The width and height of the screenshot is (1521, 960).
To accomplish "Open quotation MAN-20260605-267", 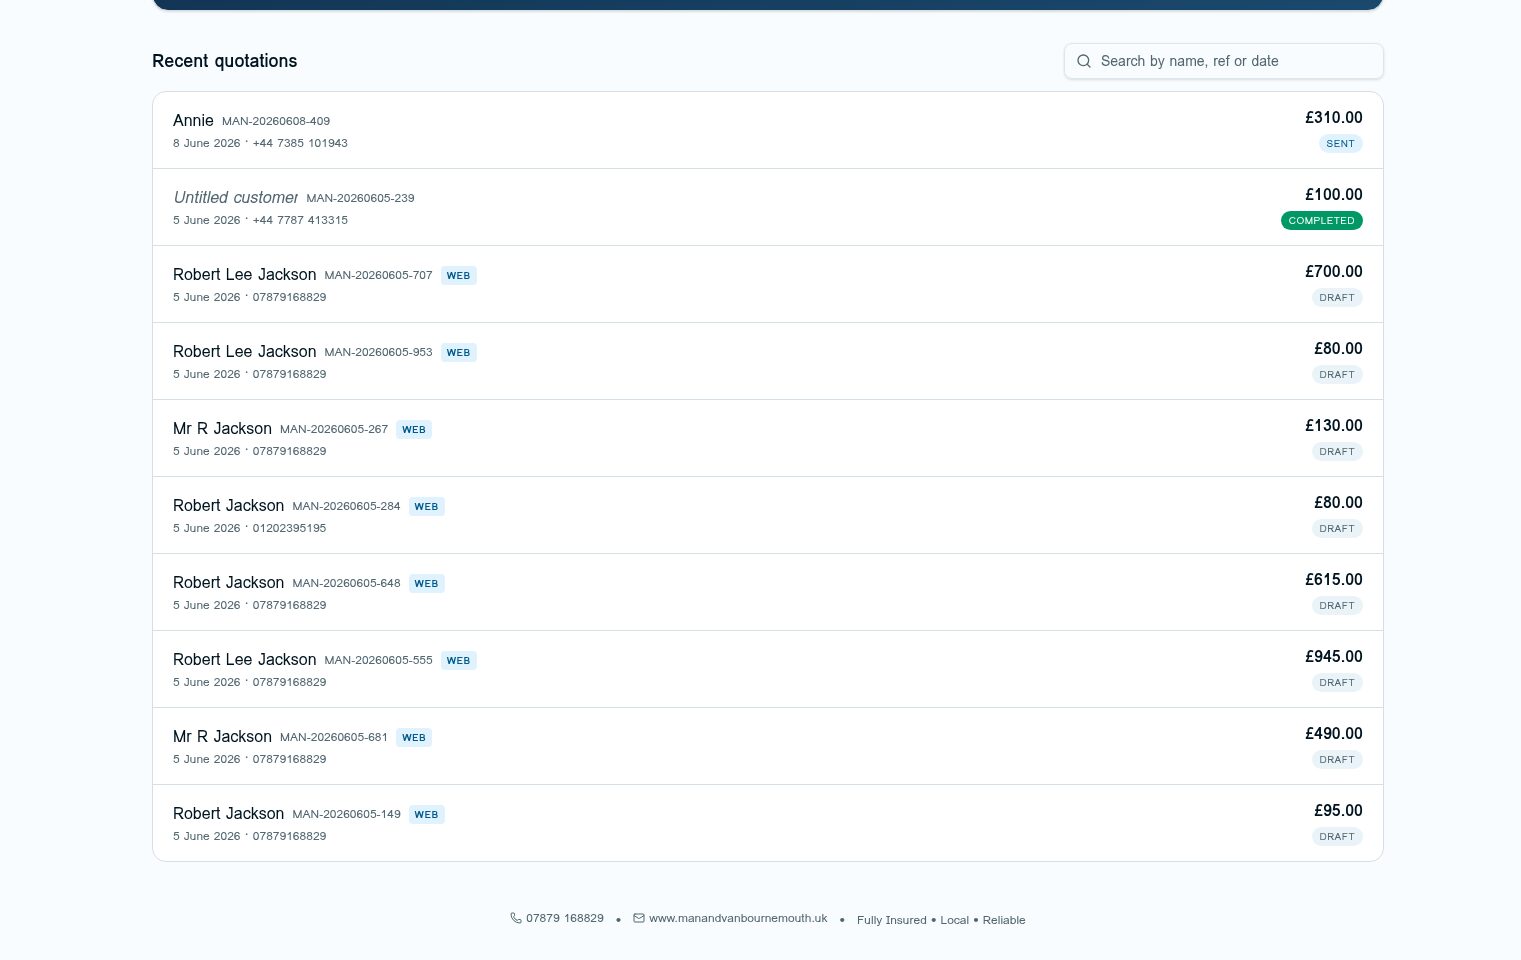I will pos(768,438).
